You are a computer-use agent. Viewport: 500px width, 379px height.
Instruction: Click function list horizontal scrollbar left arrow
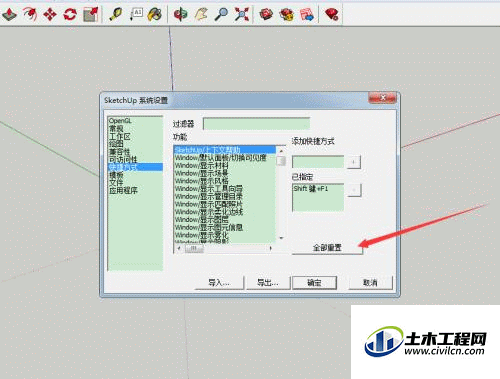point(179,248)
